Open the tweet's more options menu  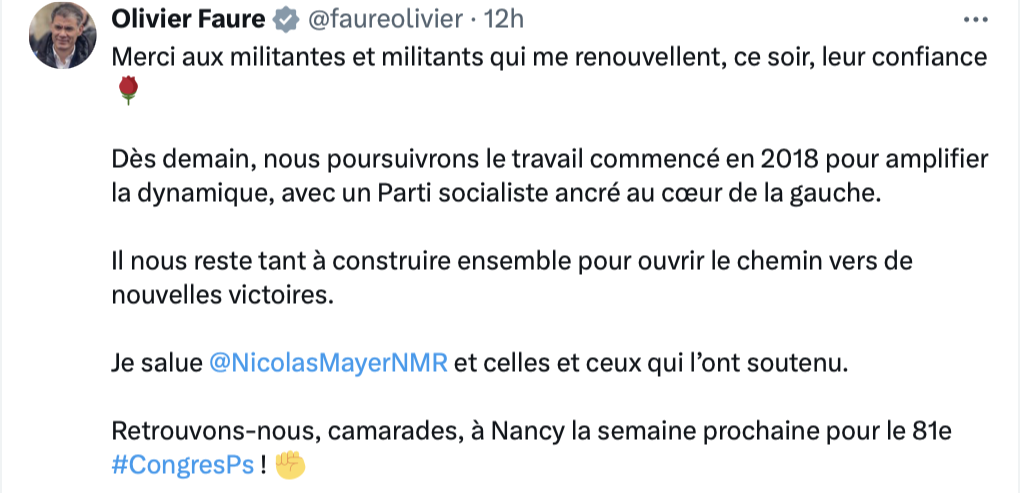click(974, 19)
